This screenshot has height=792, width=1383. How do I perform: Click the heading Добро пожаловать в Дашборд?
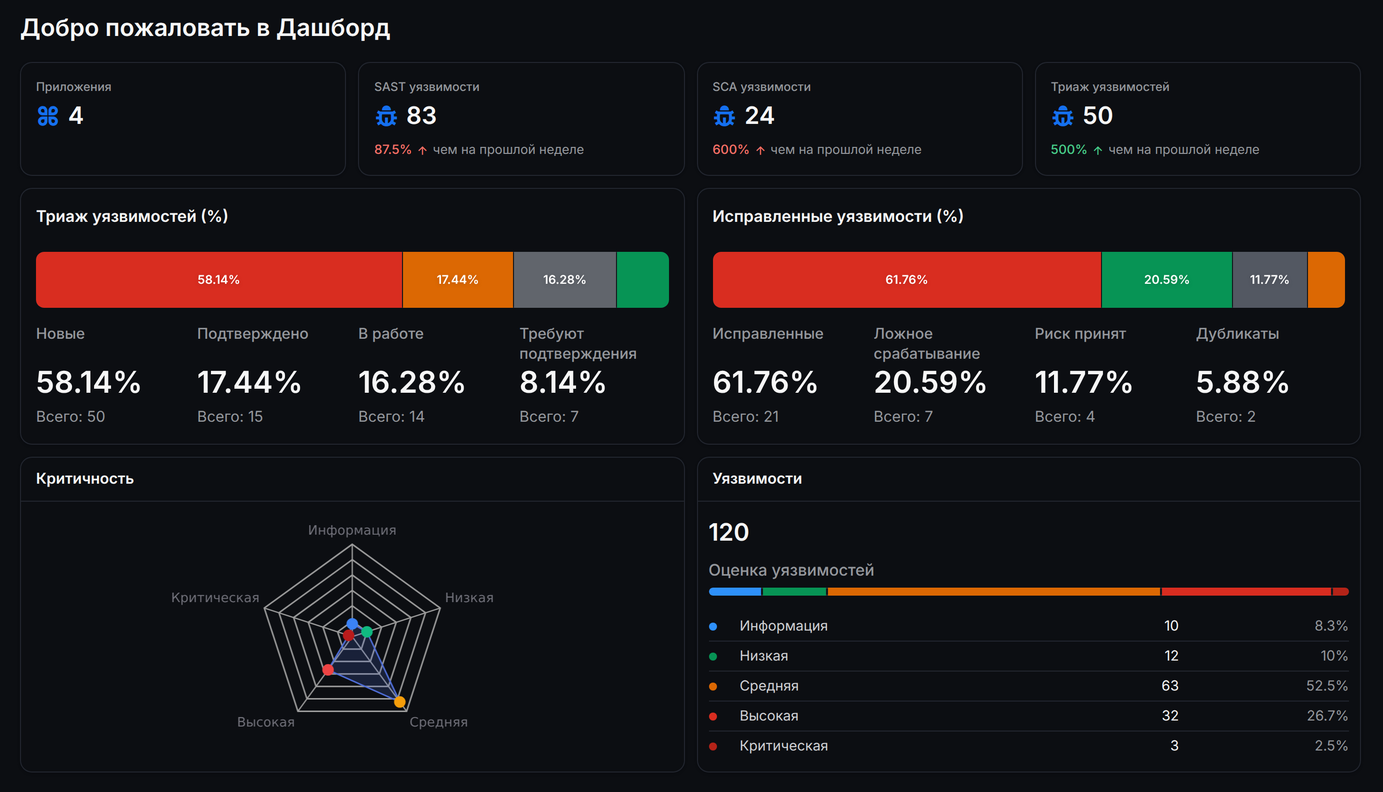pos(205,28)
